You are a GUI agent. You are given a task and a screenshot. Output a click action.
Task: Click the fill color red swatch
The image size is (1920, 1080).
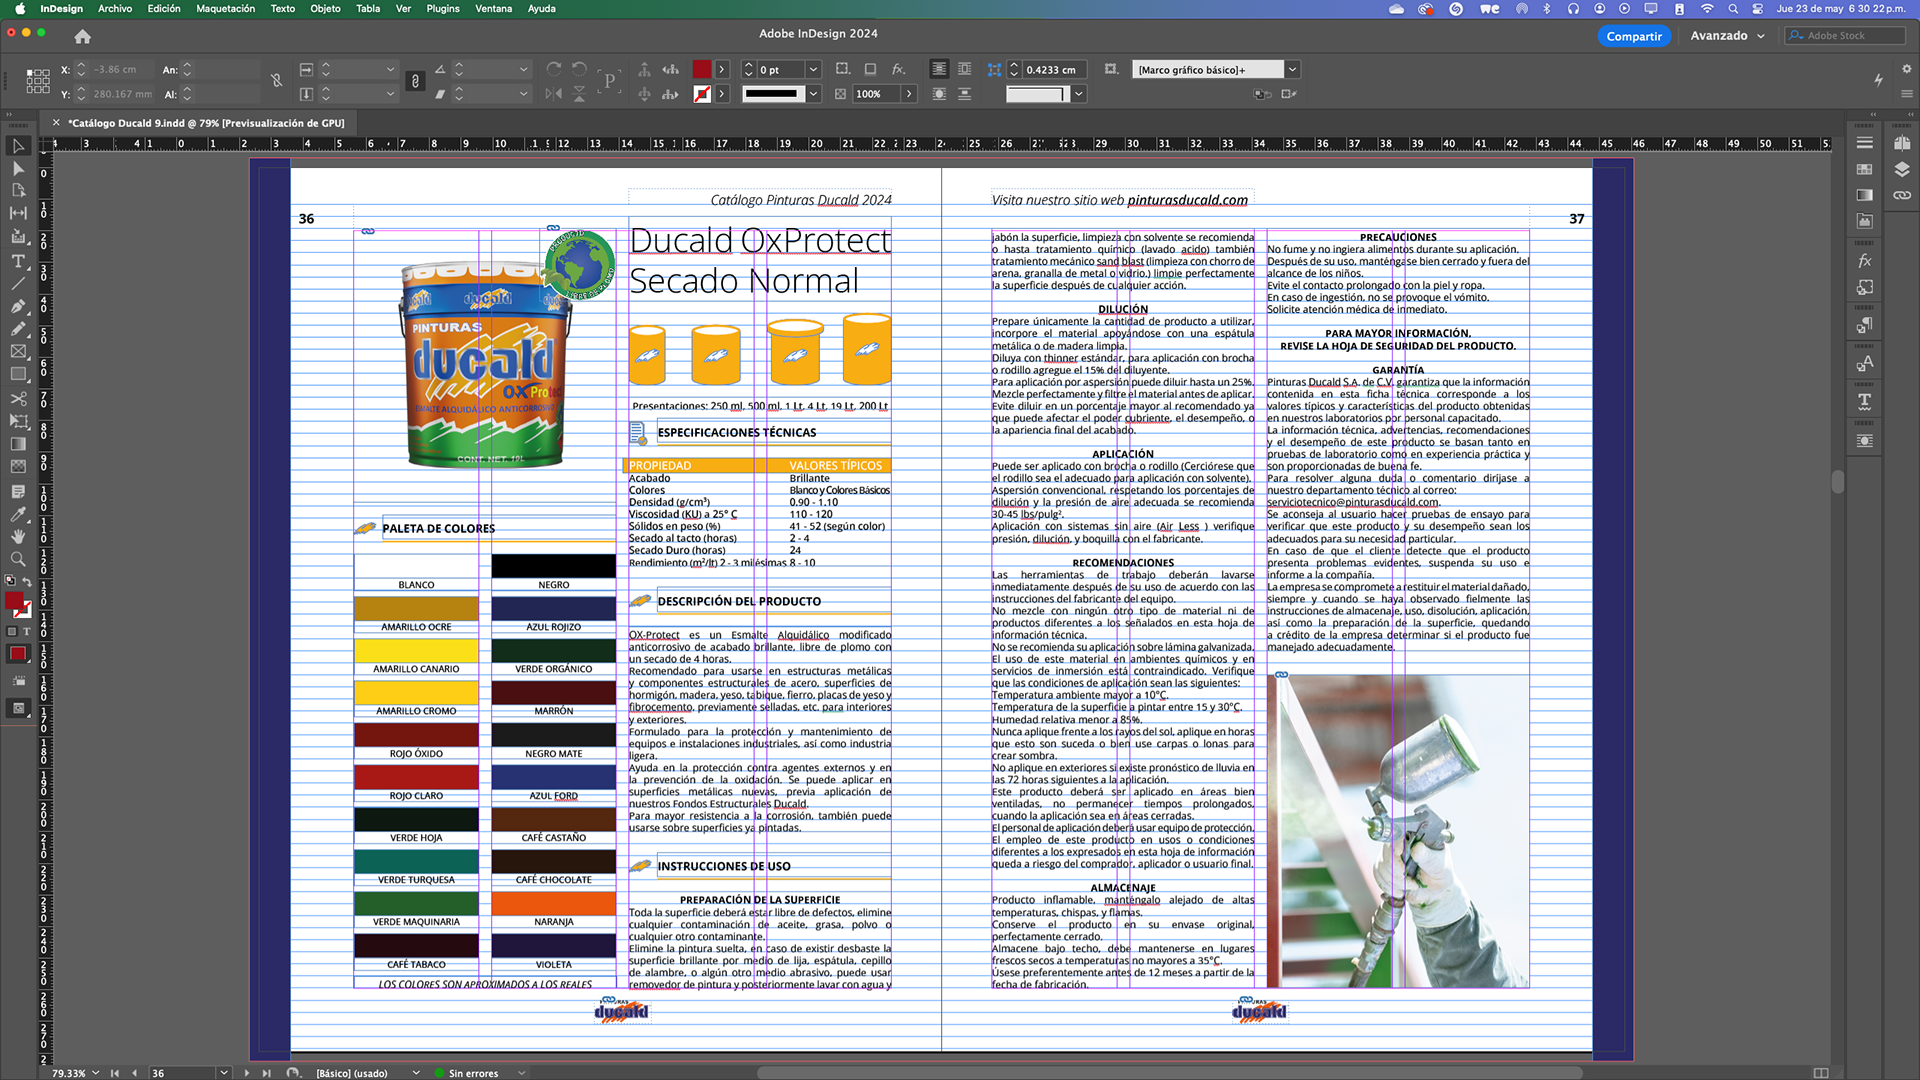pyautogui.click(x=702, y=70)
